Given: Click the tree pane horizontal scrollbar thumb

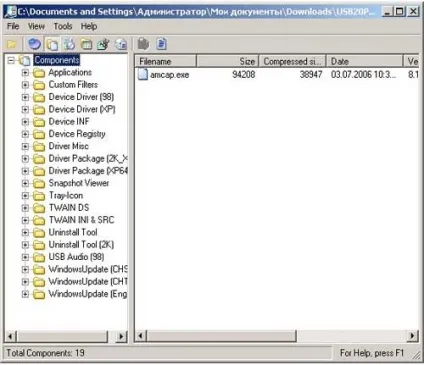Looking at the screenshot, I should coord(62,336).
